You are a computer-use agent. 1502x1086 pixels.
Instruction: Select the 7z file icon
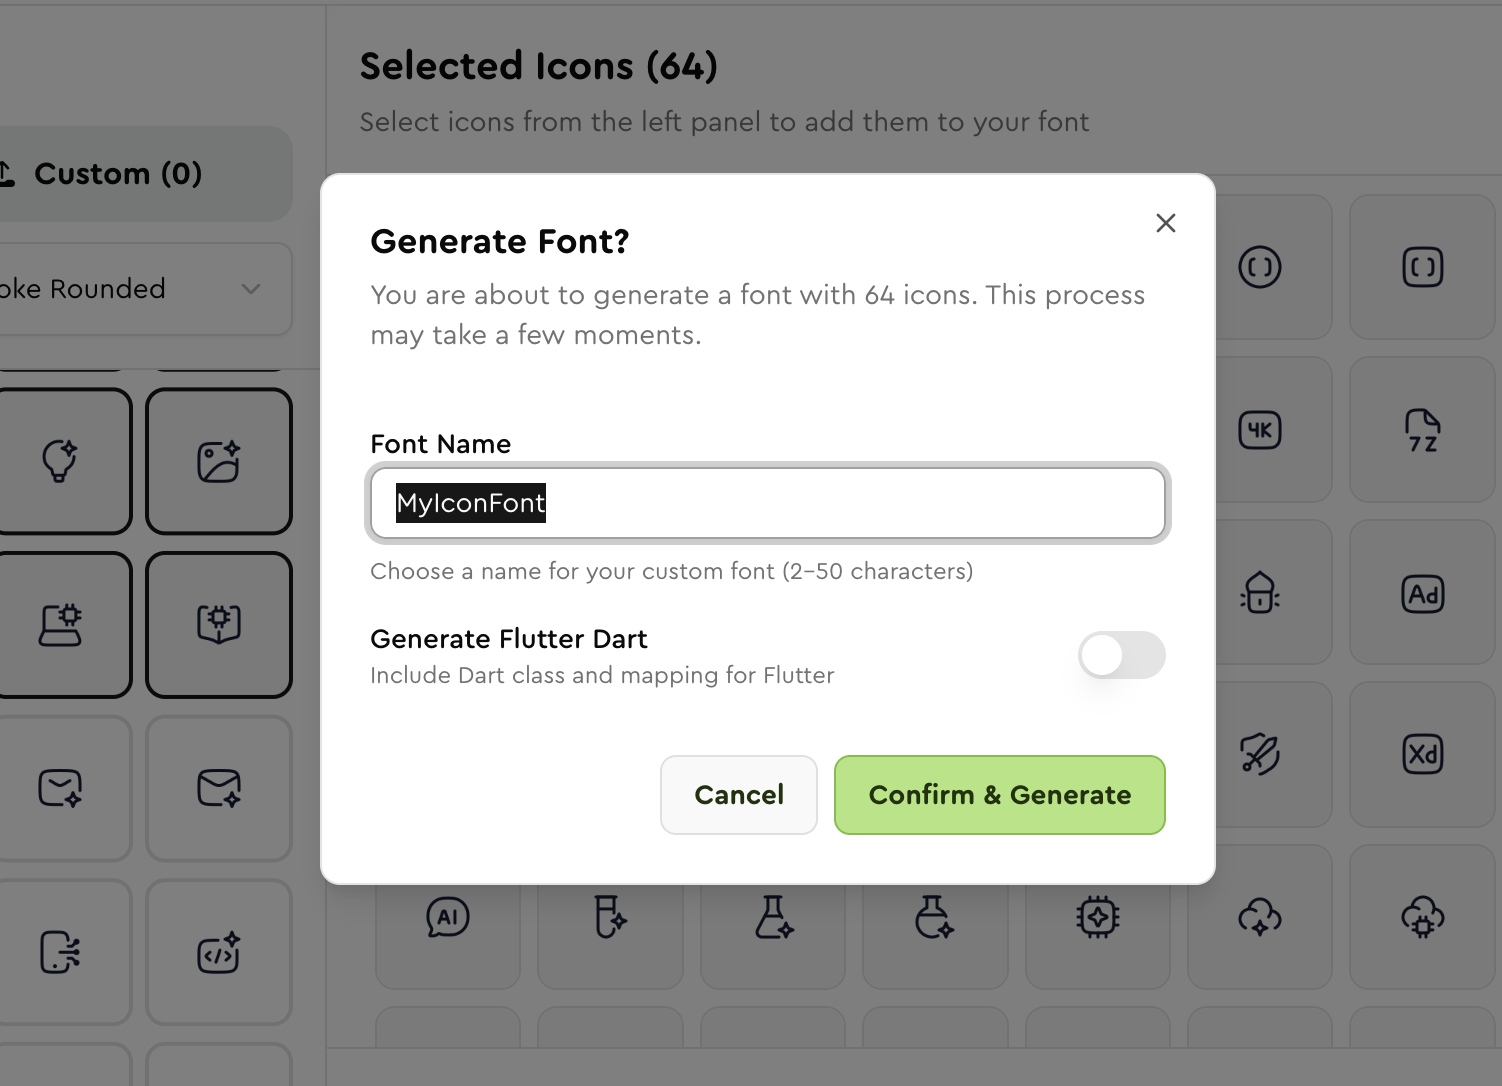point(1422,430)
